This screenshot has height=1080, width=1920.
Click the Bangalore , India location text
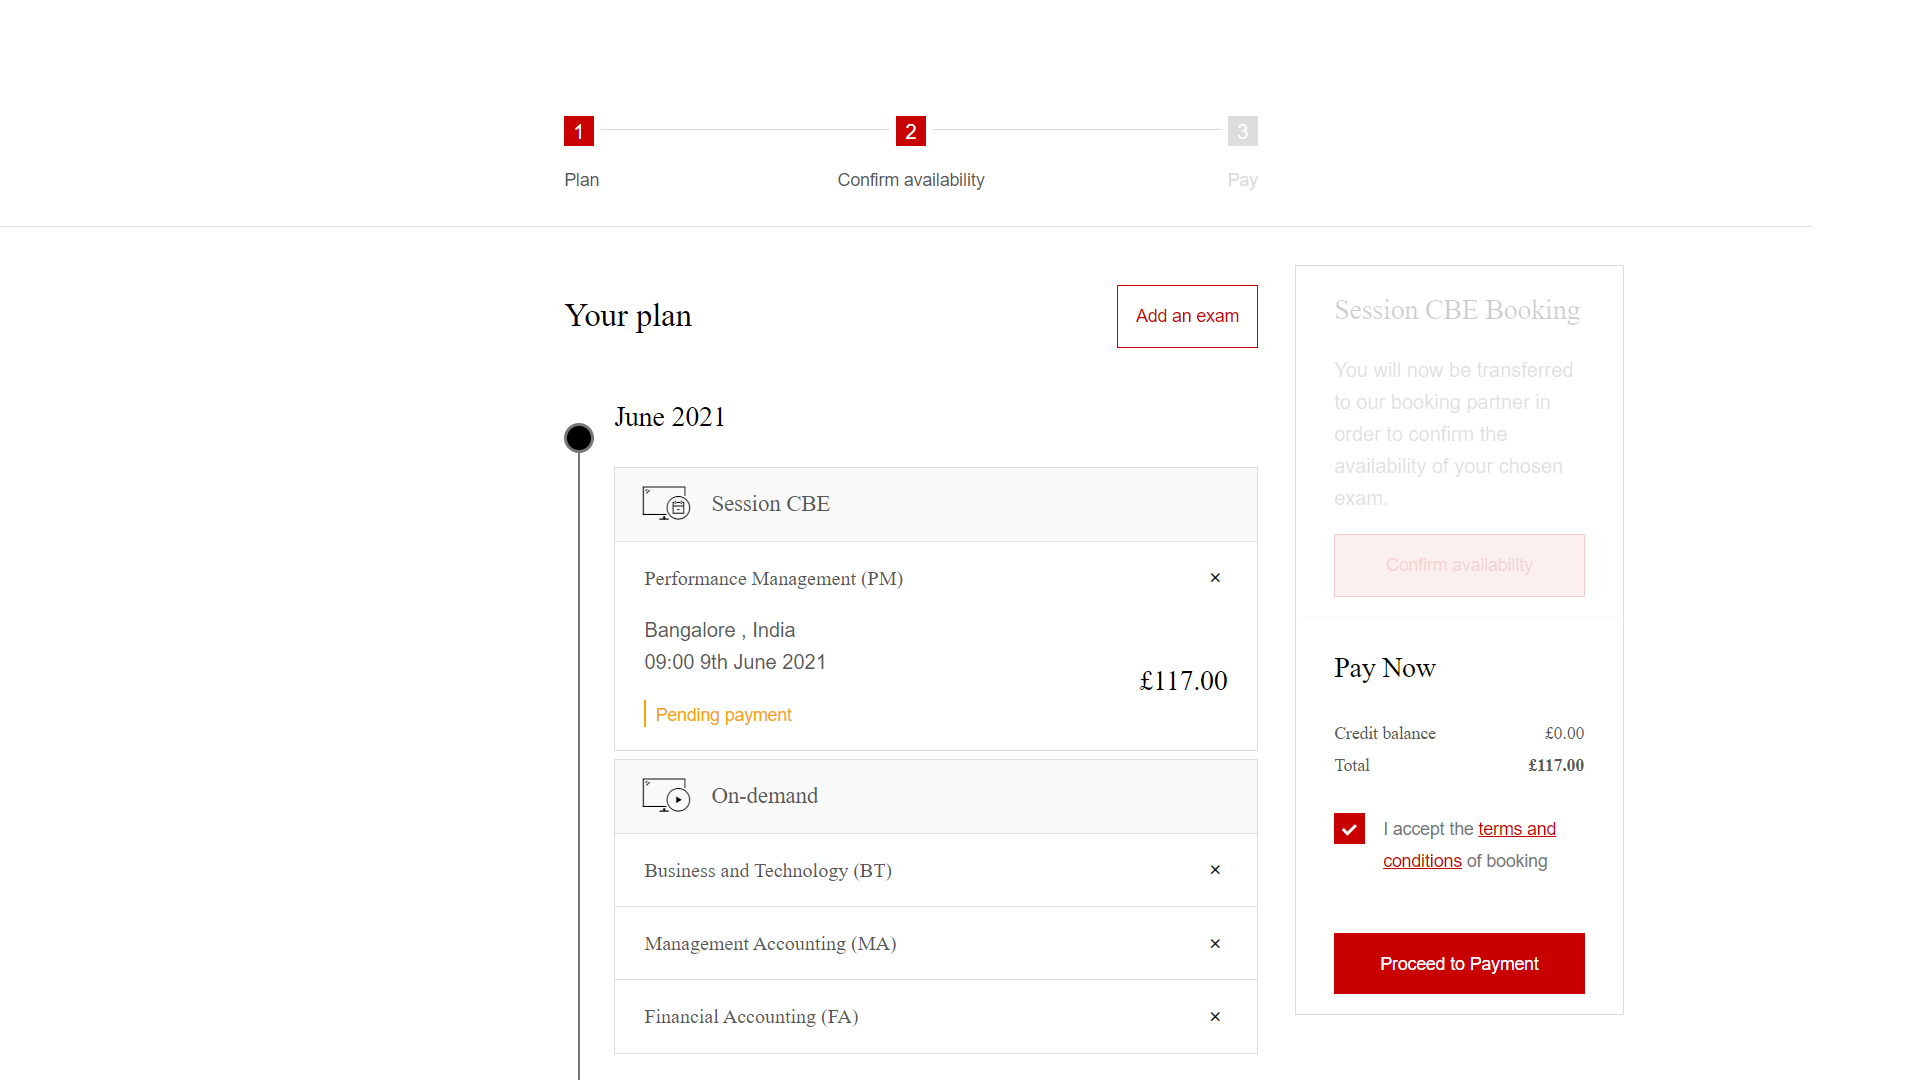[x=720, y=630]
